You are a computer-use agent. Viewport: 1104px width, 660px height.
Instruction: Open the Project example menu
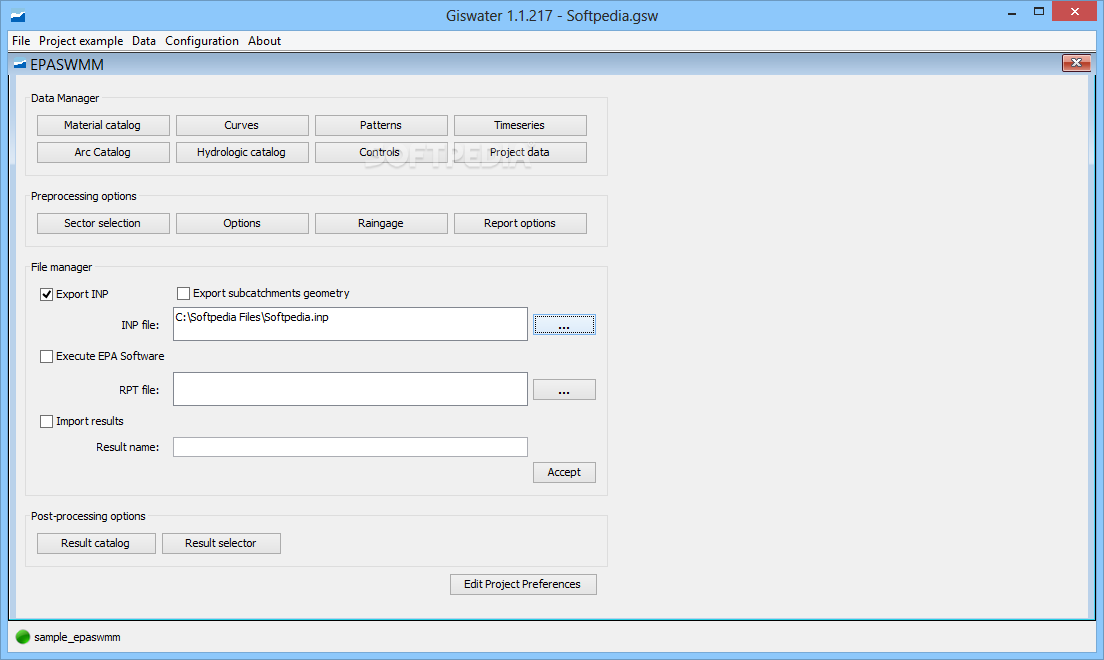[x=81, y=41]
